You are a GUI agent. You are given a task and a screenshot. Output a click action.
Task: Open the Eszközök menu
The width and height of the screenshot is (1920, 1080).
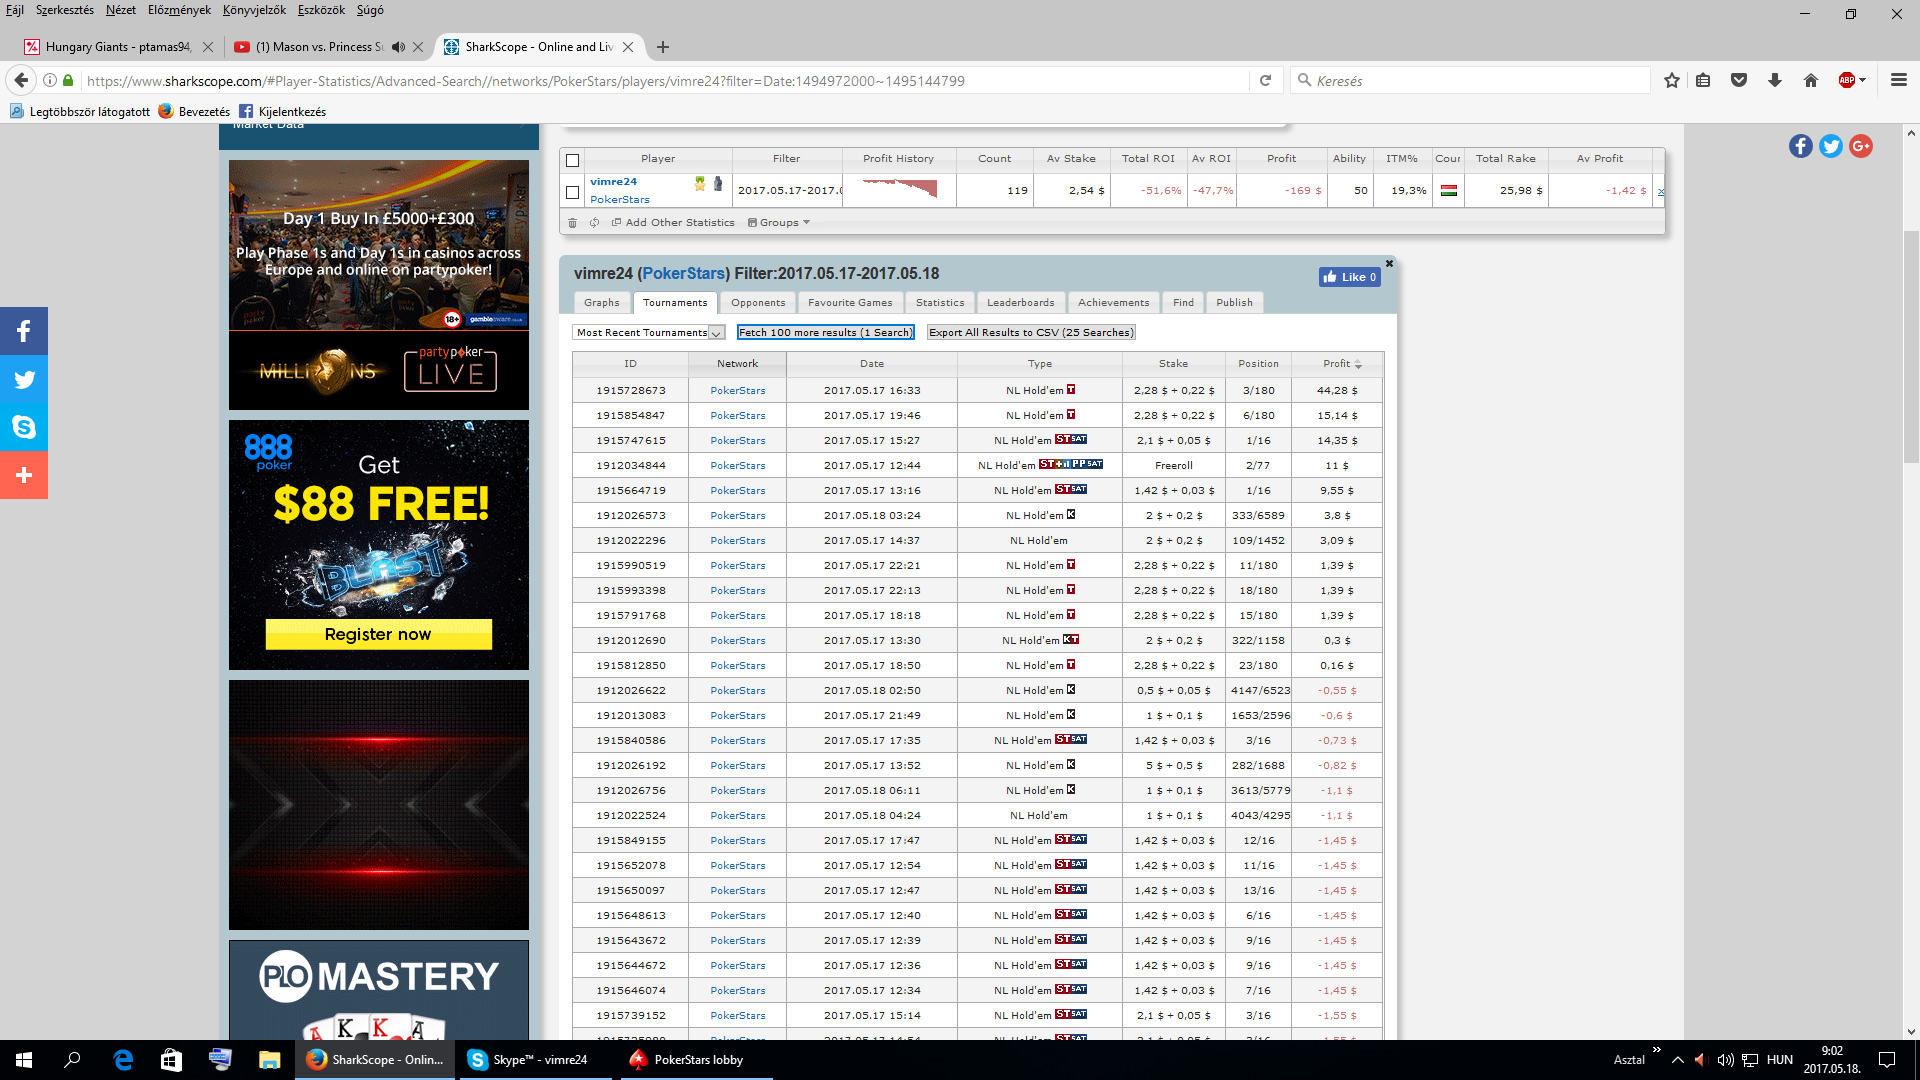pos(321,10)
